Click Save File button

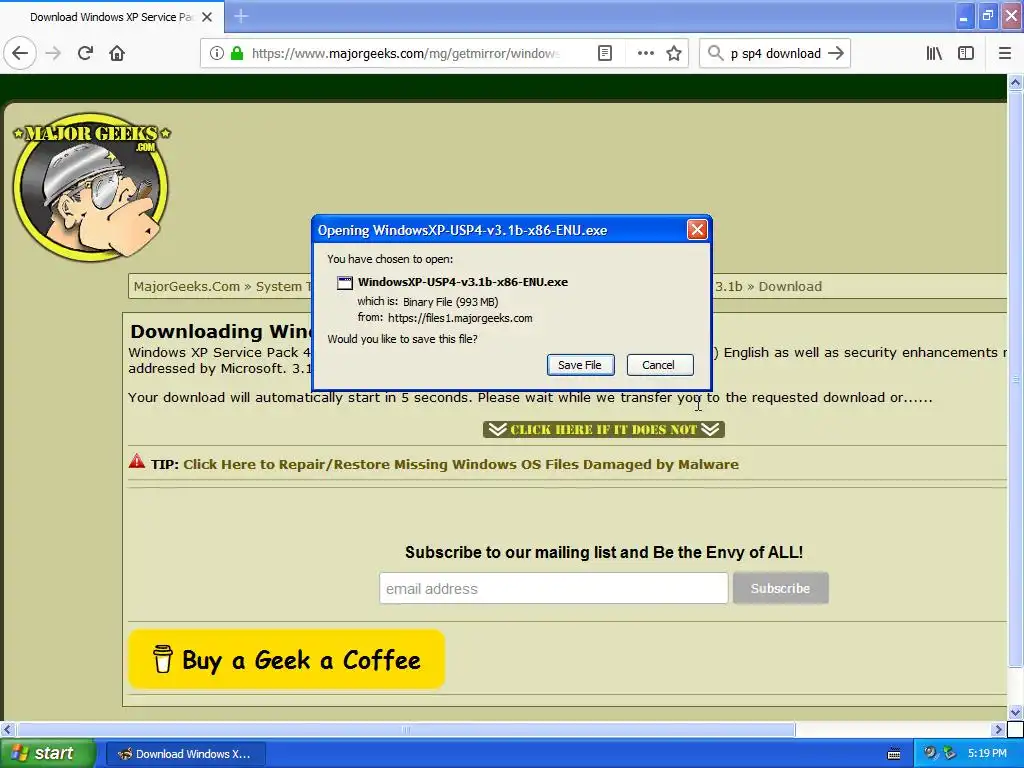pyautogui.click(x=580, y=365)
